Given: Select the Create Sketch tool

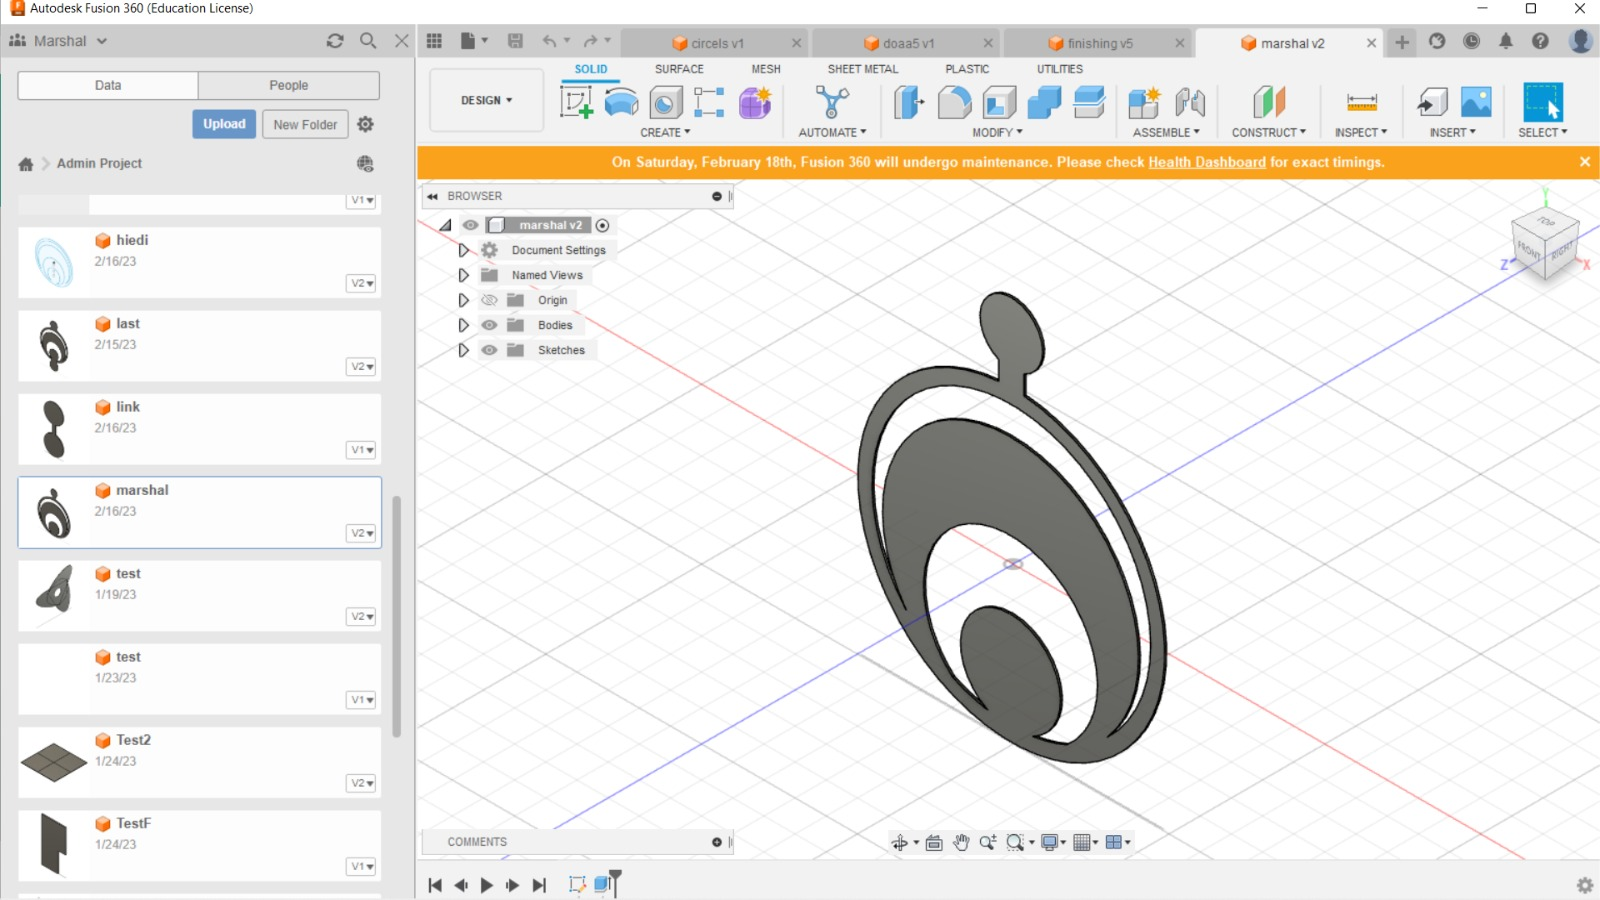Looking at the screenshot, I should pyautogui.click(x=576, y=102).
